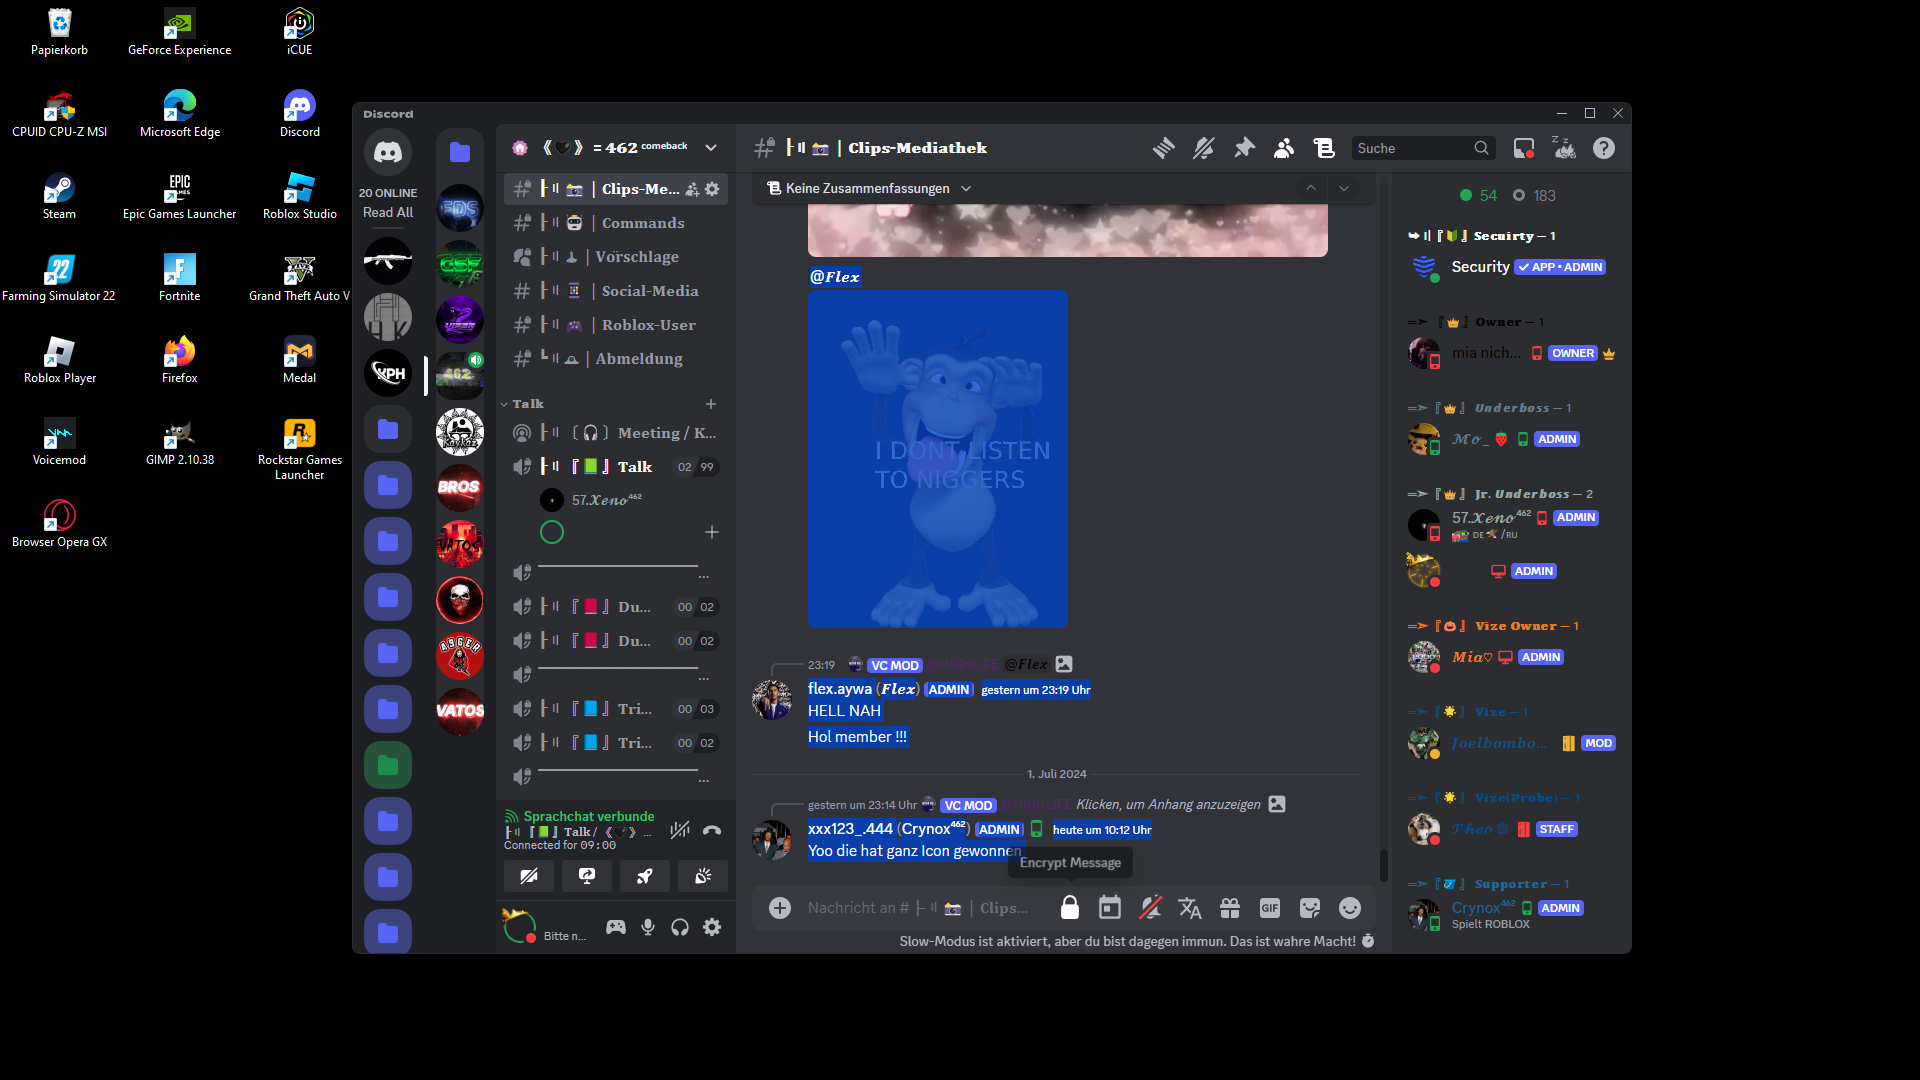Open the Abmeldung channel
The width and height of the screenshot is (1920, 1080).
615,359
